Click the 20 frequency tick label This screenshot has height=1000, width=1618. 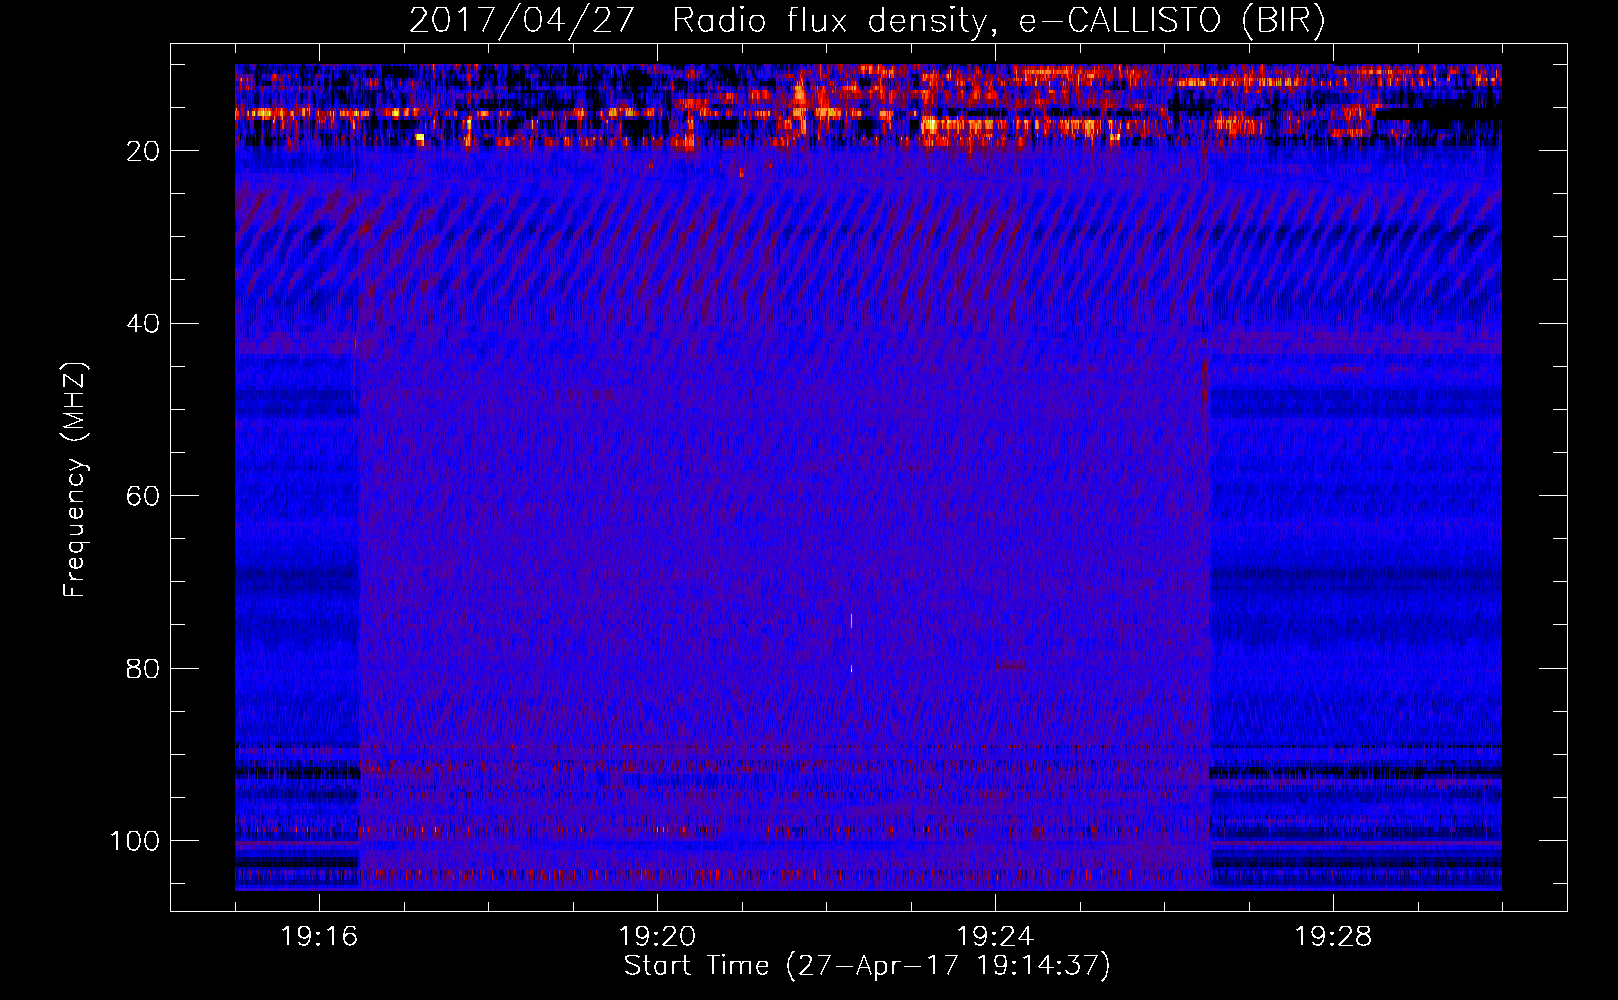(x=143, y=151)
